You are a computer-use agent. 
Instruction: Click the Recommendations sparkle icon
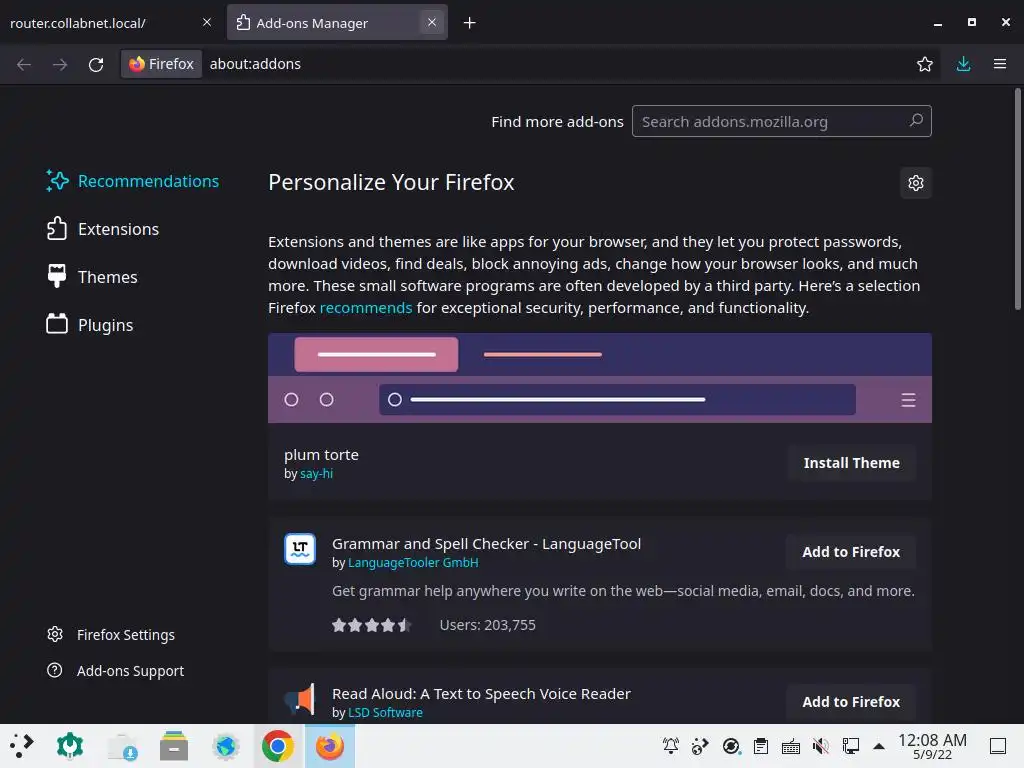57,181
